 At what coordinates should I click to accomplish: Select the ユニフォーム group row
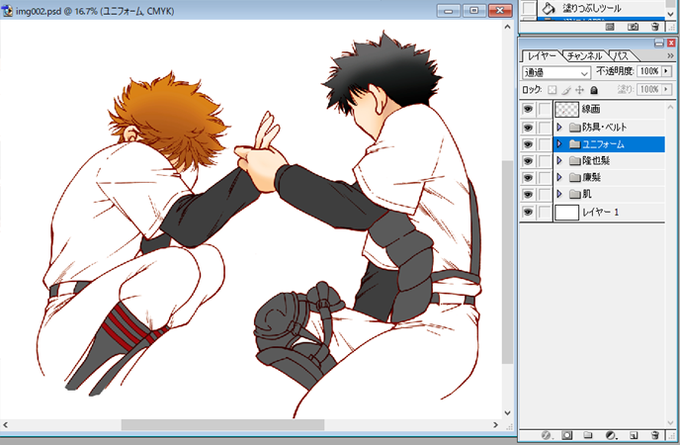coord(609,144)
